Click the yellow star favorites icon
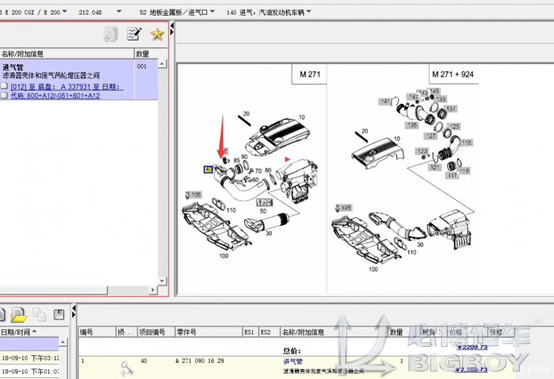Viewport: 554px width, 379px height. tap(157, 35)
